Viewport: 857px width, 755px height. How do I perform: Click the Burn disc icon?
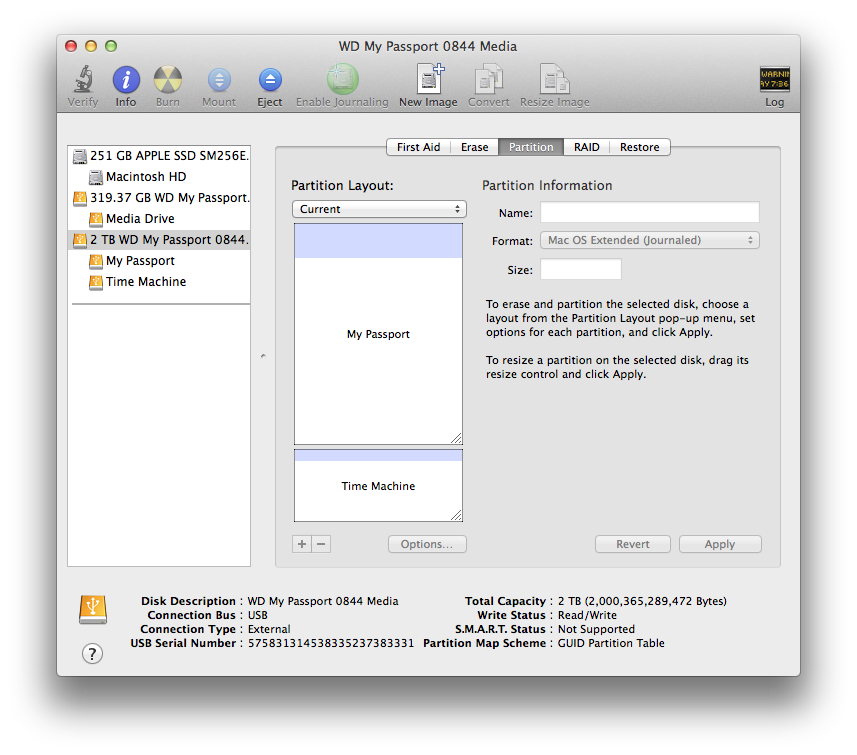[168, 79]
